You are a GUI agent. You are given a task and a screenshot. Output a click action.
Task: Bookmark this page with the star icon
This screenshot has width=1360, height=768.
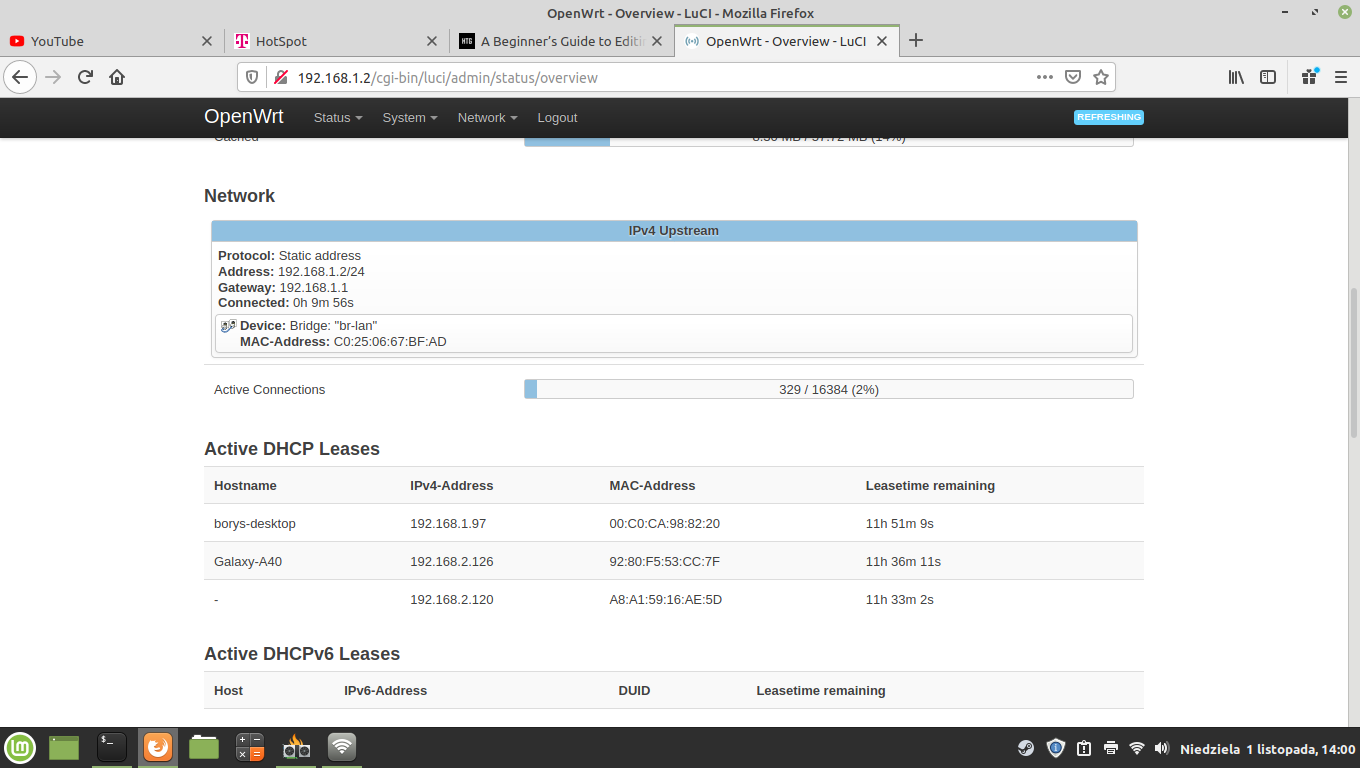(1100, 77)
